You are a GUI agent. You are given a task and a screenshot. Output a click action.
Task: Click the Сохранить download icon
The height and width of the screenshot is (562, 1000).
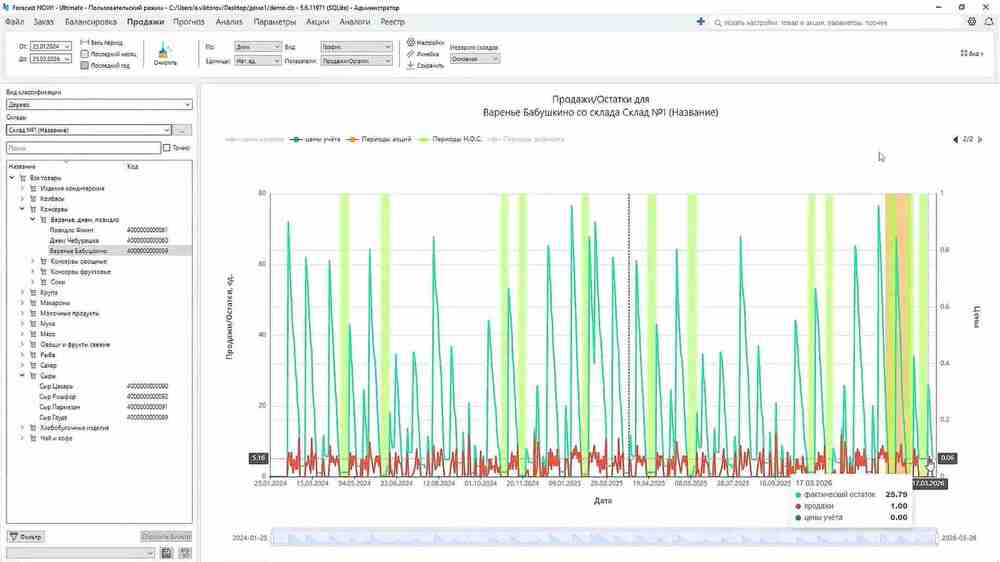click(411, 65)
